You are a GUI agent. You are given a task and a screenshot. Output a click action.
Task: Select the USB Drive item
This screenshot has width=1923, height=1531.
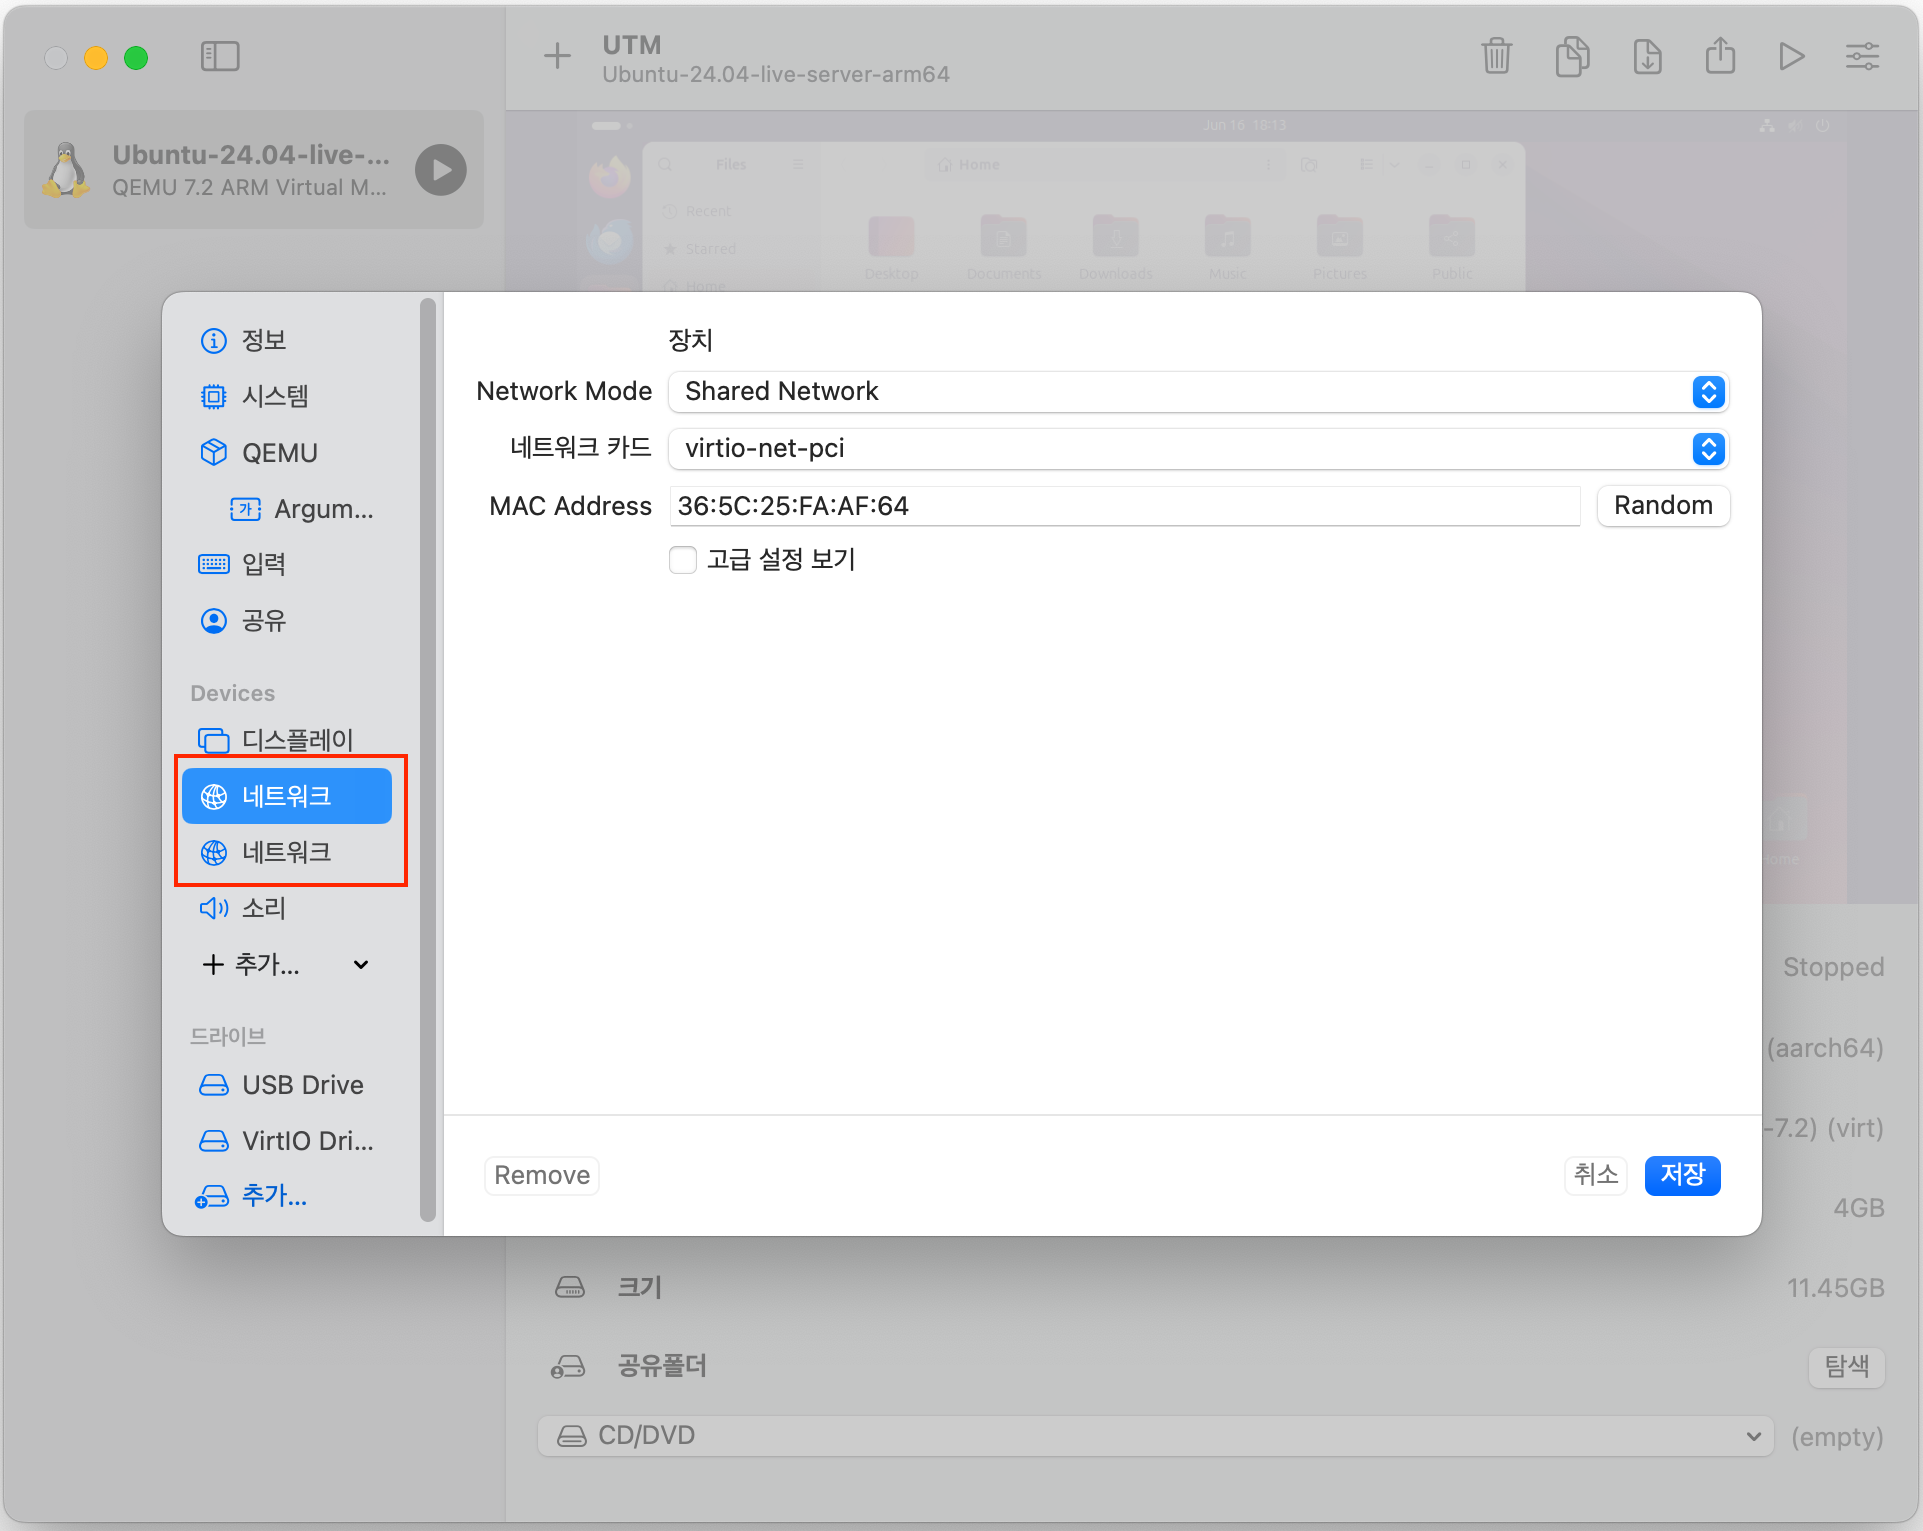(x=302, y=1085)
